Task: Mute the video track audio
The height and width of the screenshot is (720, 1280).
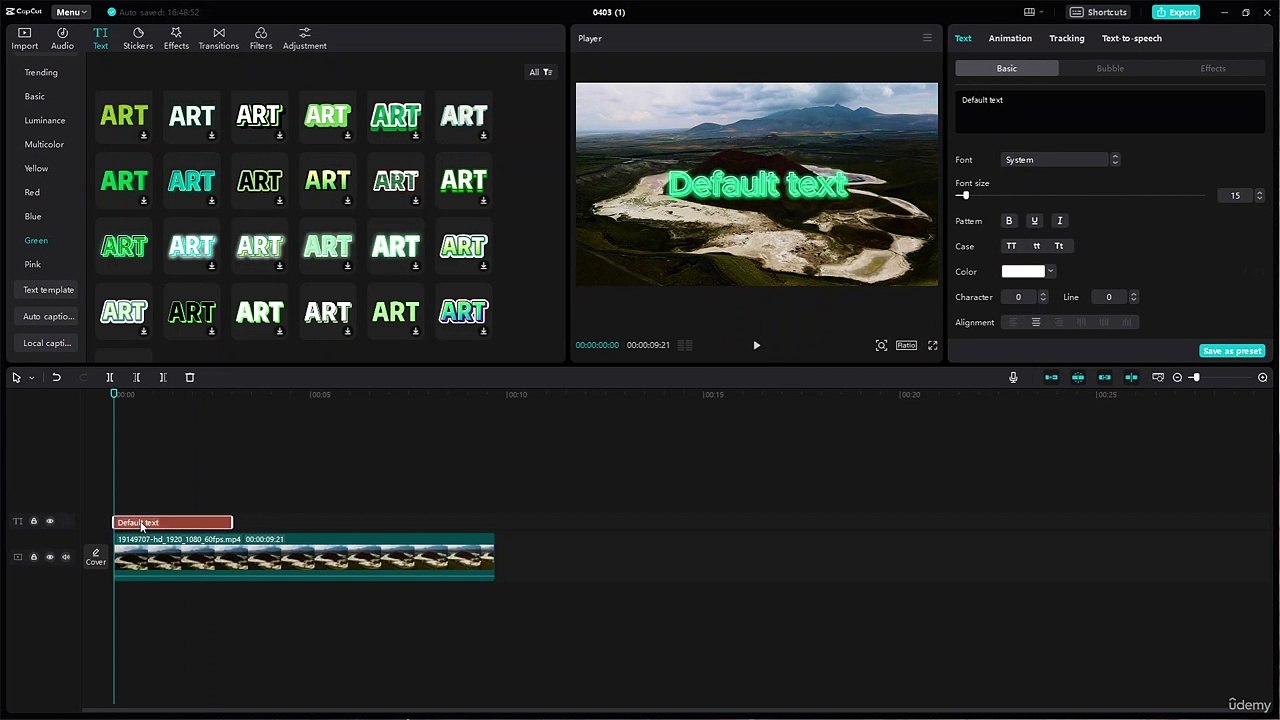Action: coord(67,557)
